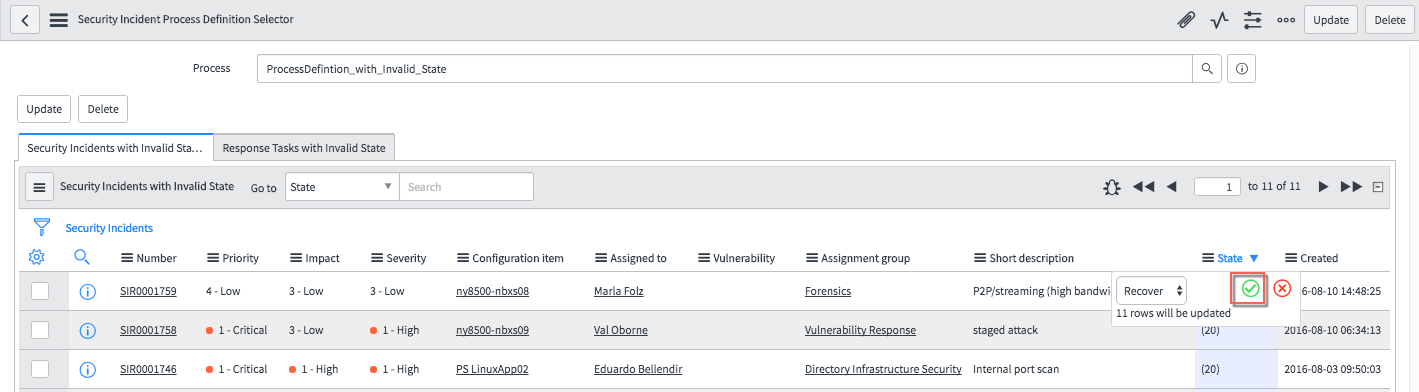1419x392 pixels.
Task: Confirm the edit with green checkmark
Action: pos(1250,289)
